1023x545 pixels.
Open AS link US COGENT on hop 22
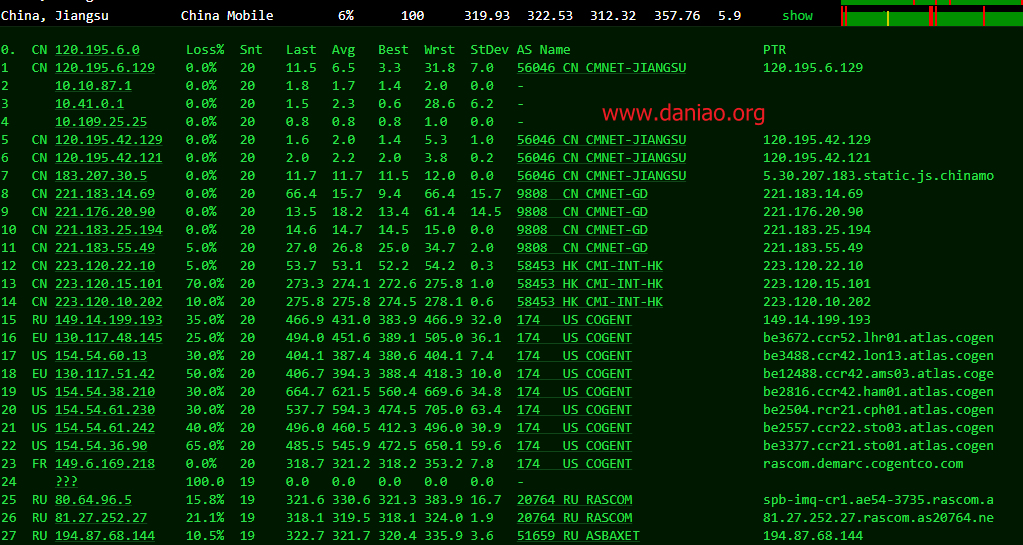tap(574, 446)
